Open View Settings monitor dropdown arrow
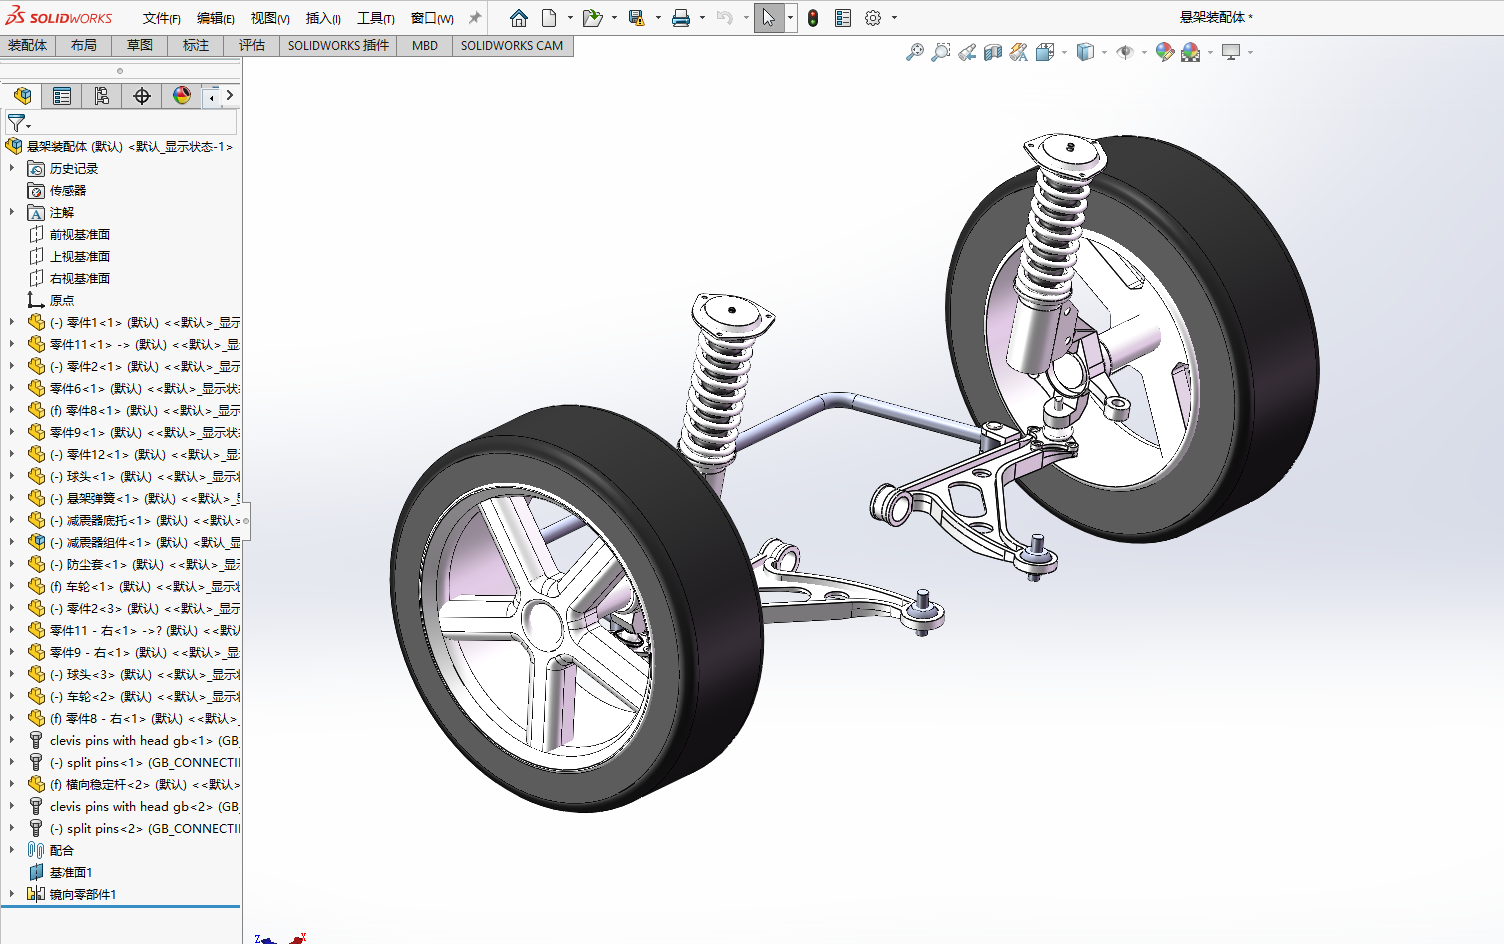This screenshot has width=1504, height=944. point(1250,52)
